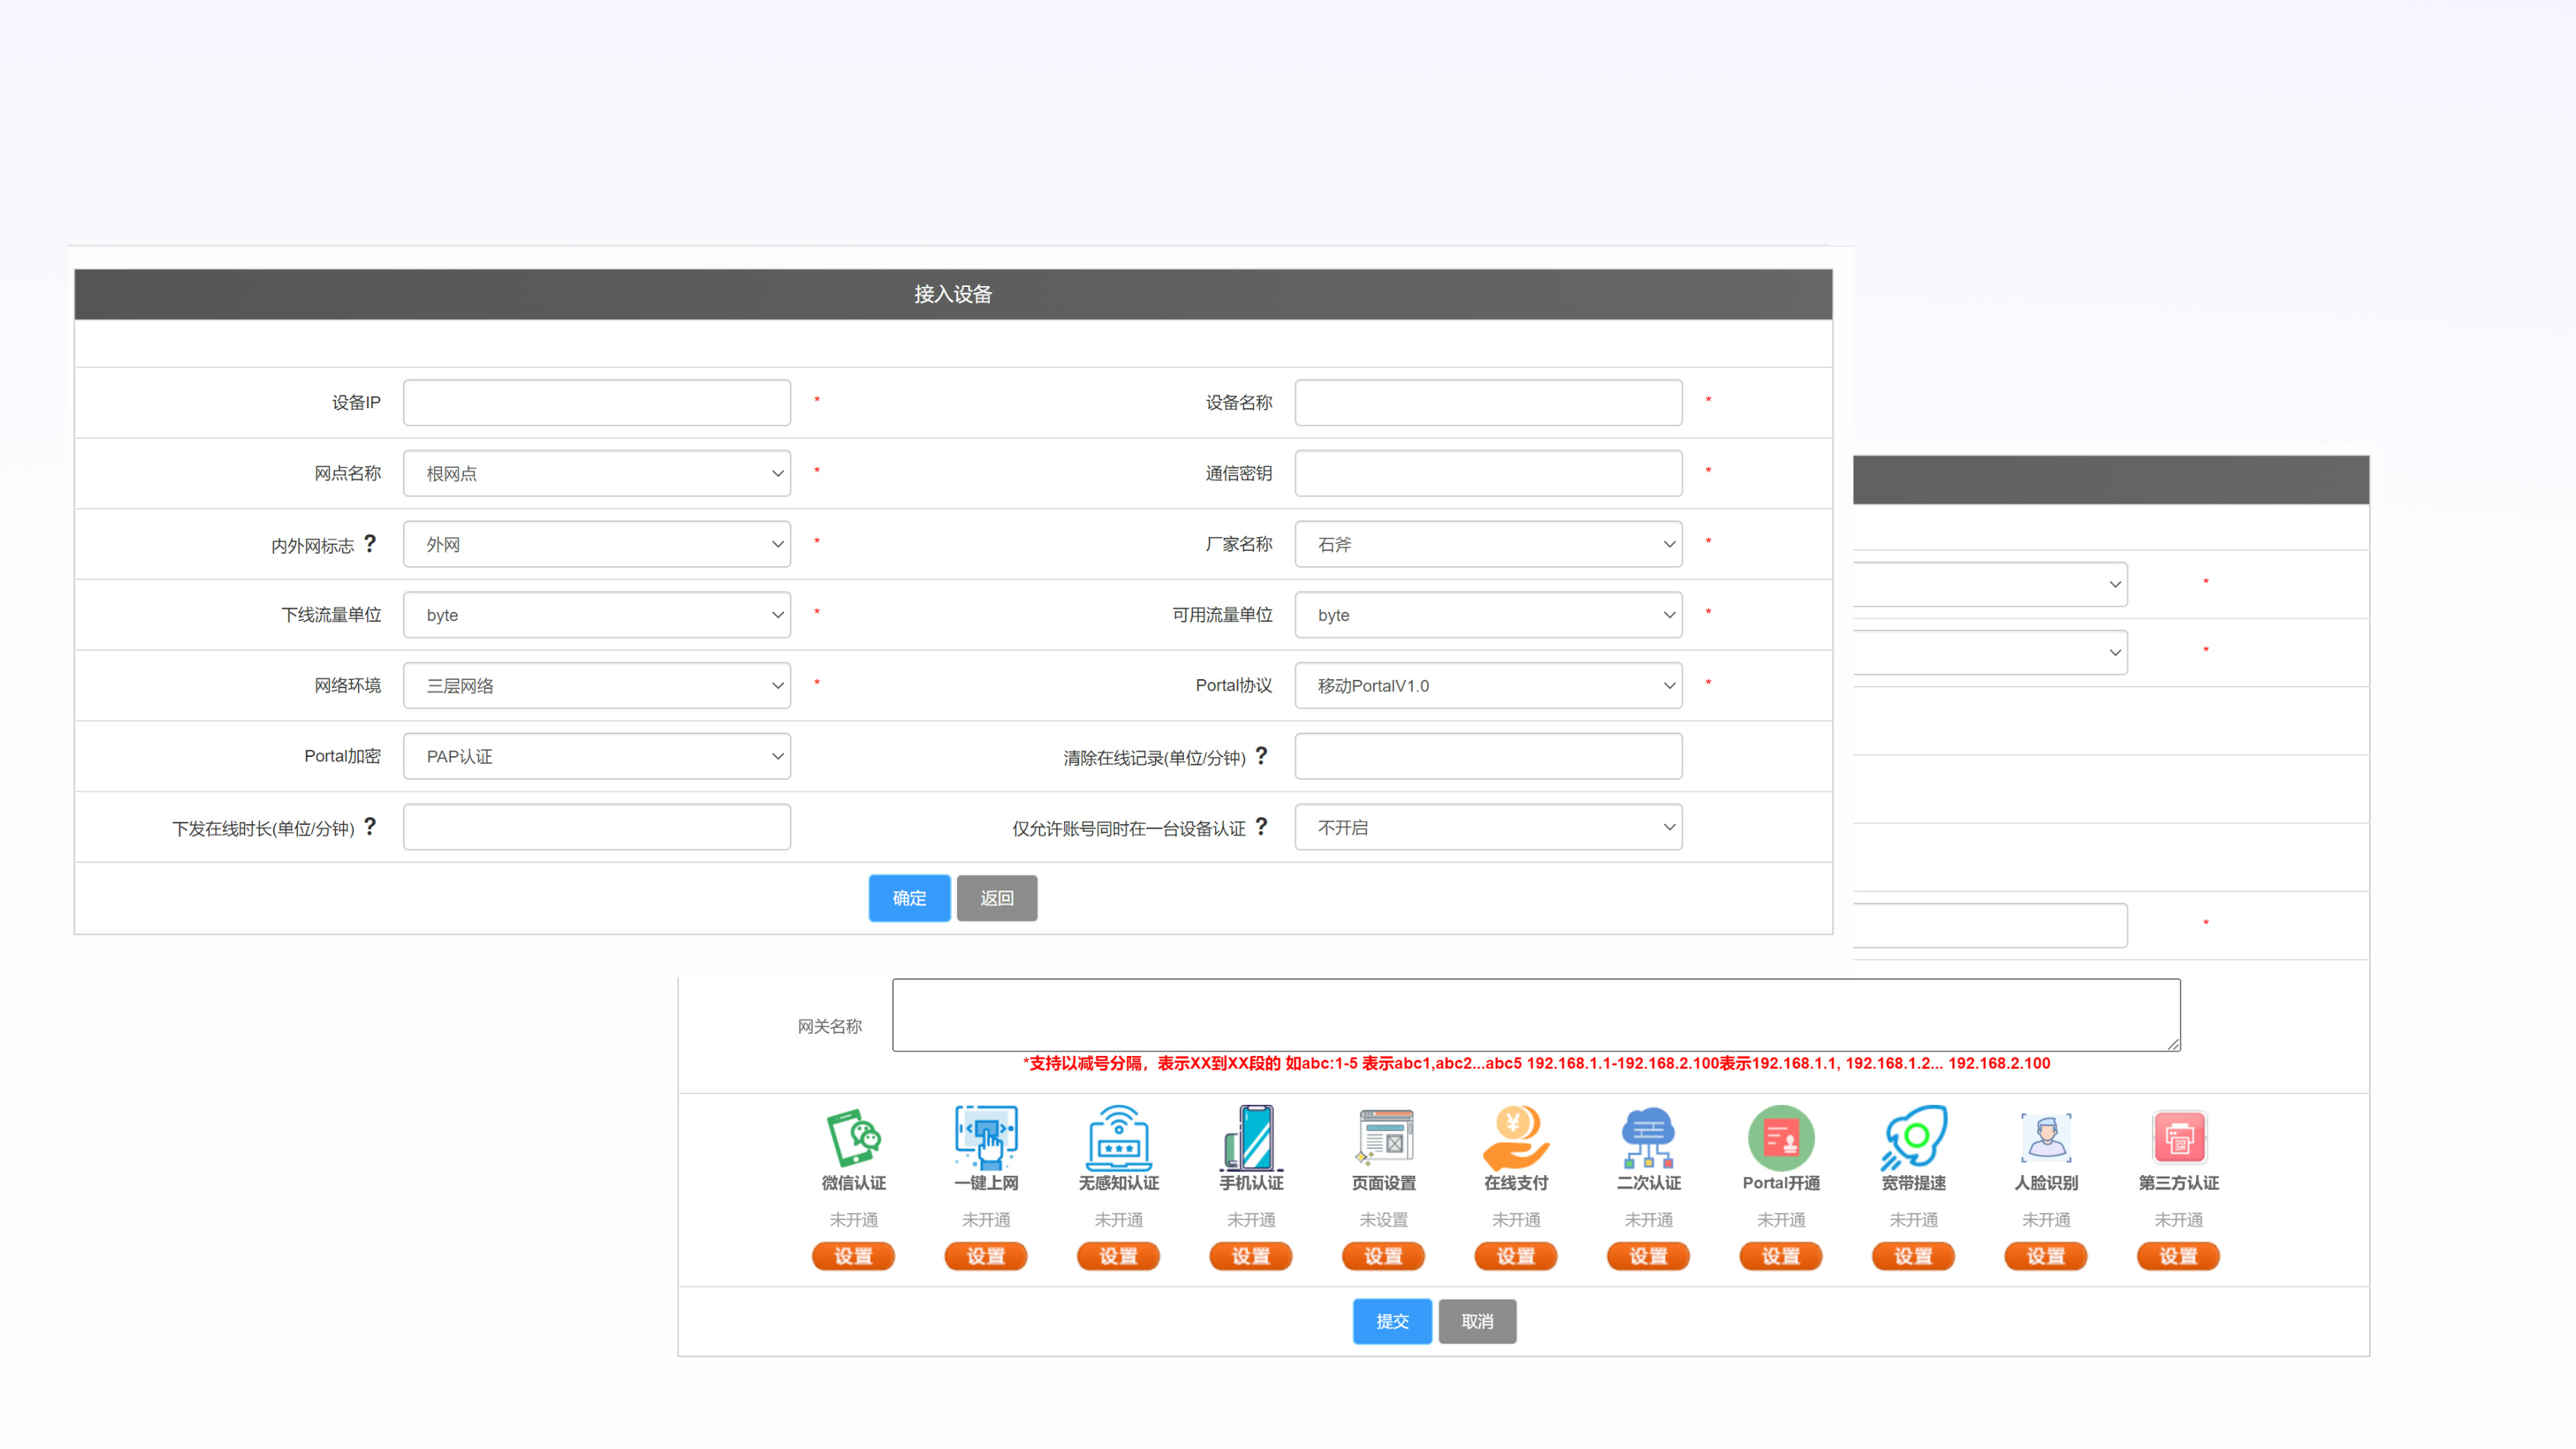Screen dimensions: 2576x1449
Task: Focus the 通信密钥 input field
Action: 1488,473
